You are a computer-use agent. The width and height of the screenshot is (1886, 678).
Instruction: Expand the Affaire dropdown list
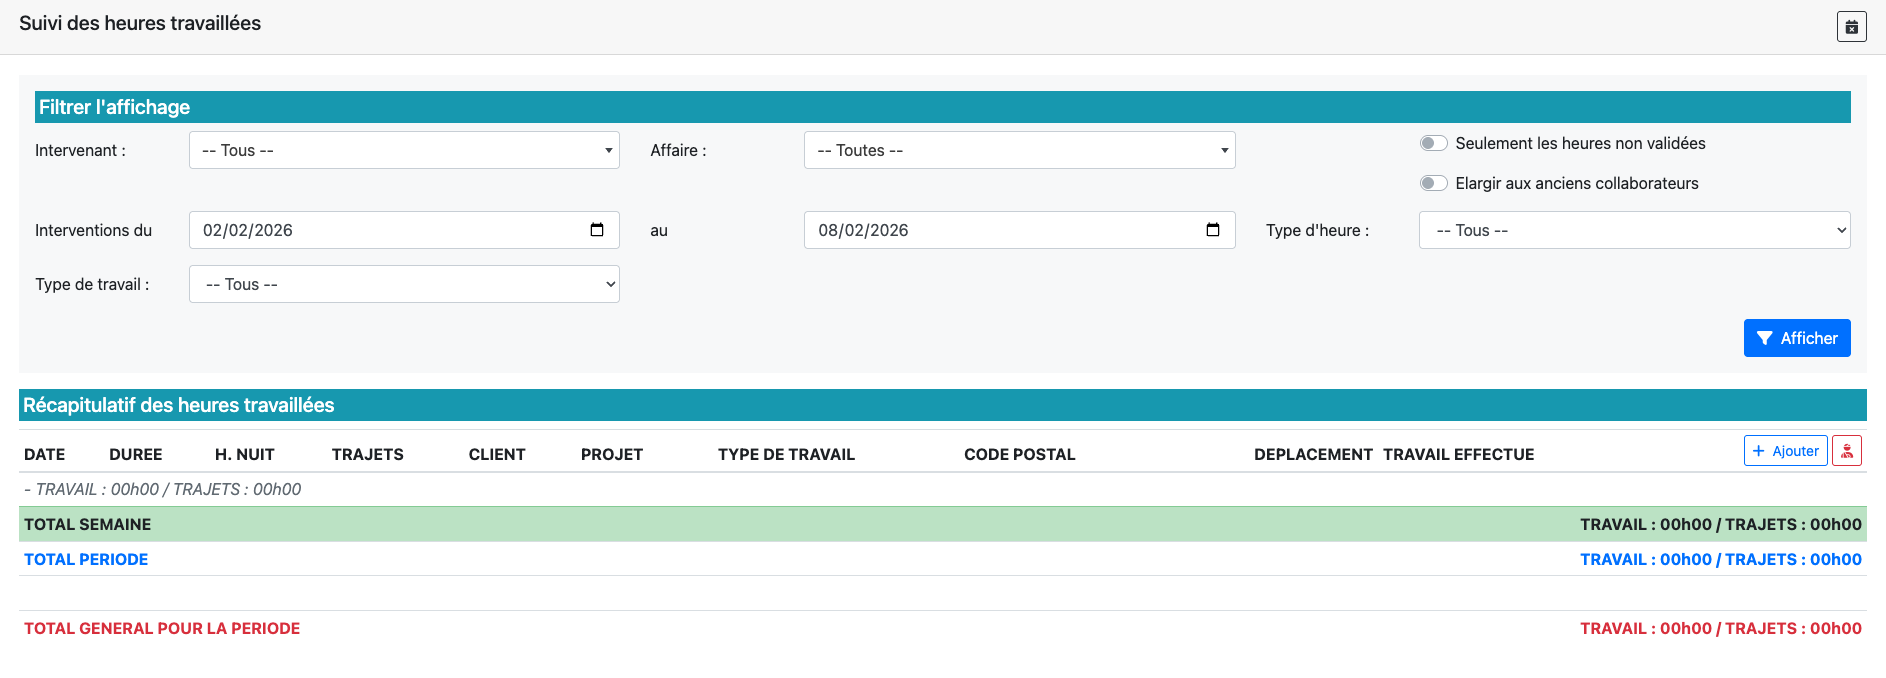pos(1019,150)
